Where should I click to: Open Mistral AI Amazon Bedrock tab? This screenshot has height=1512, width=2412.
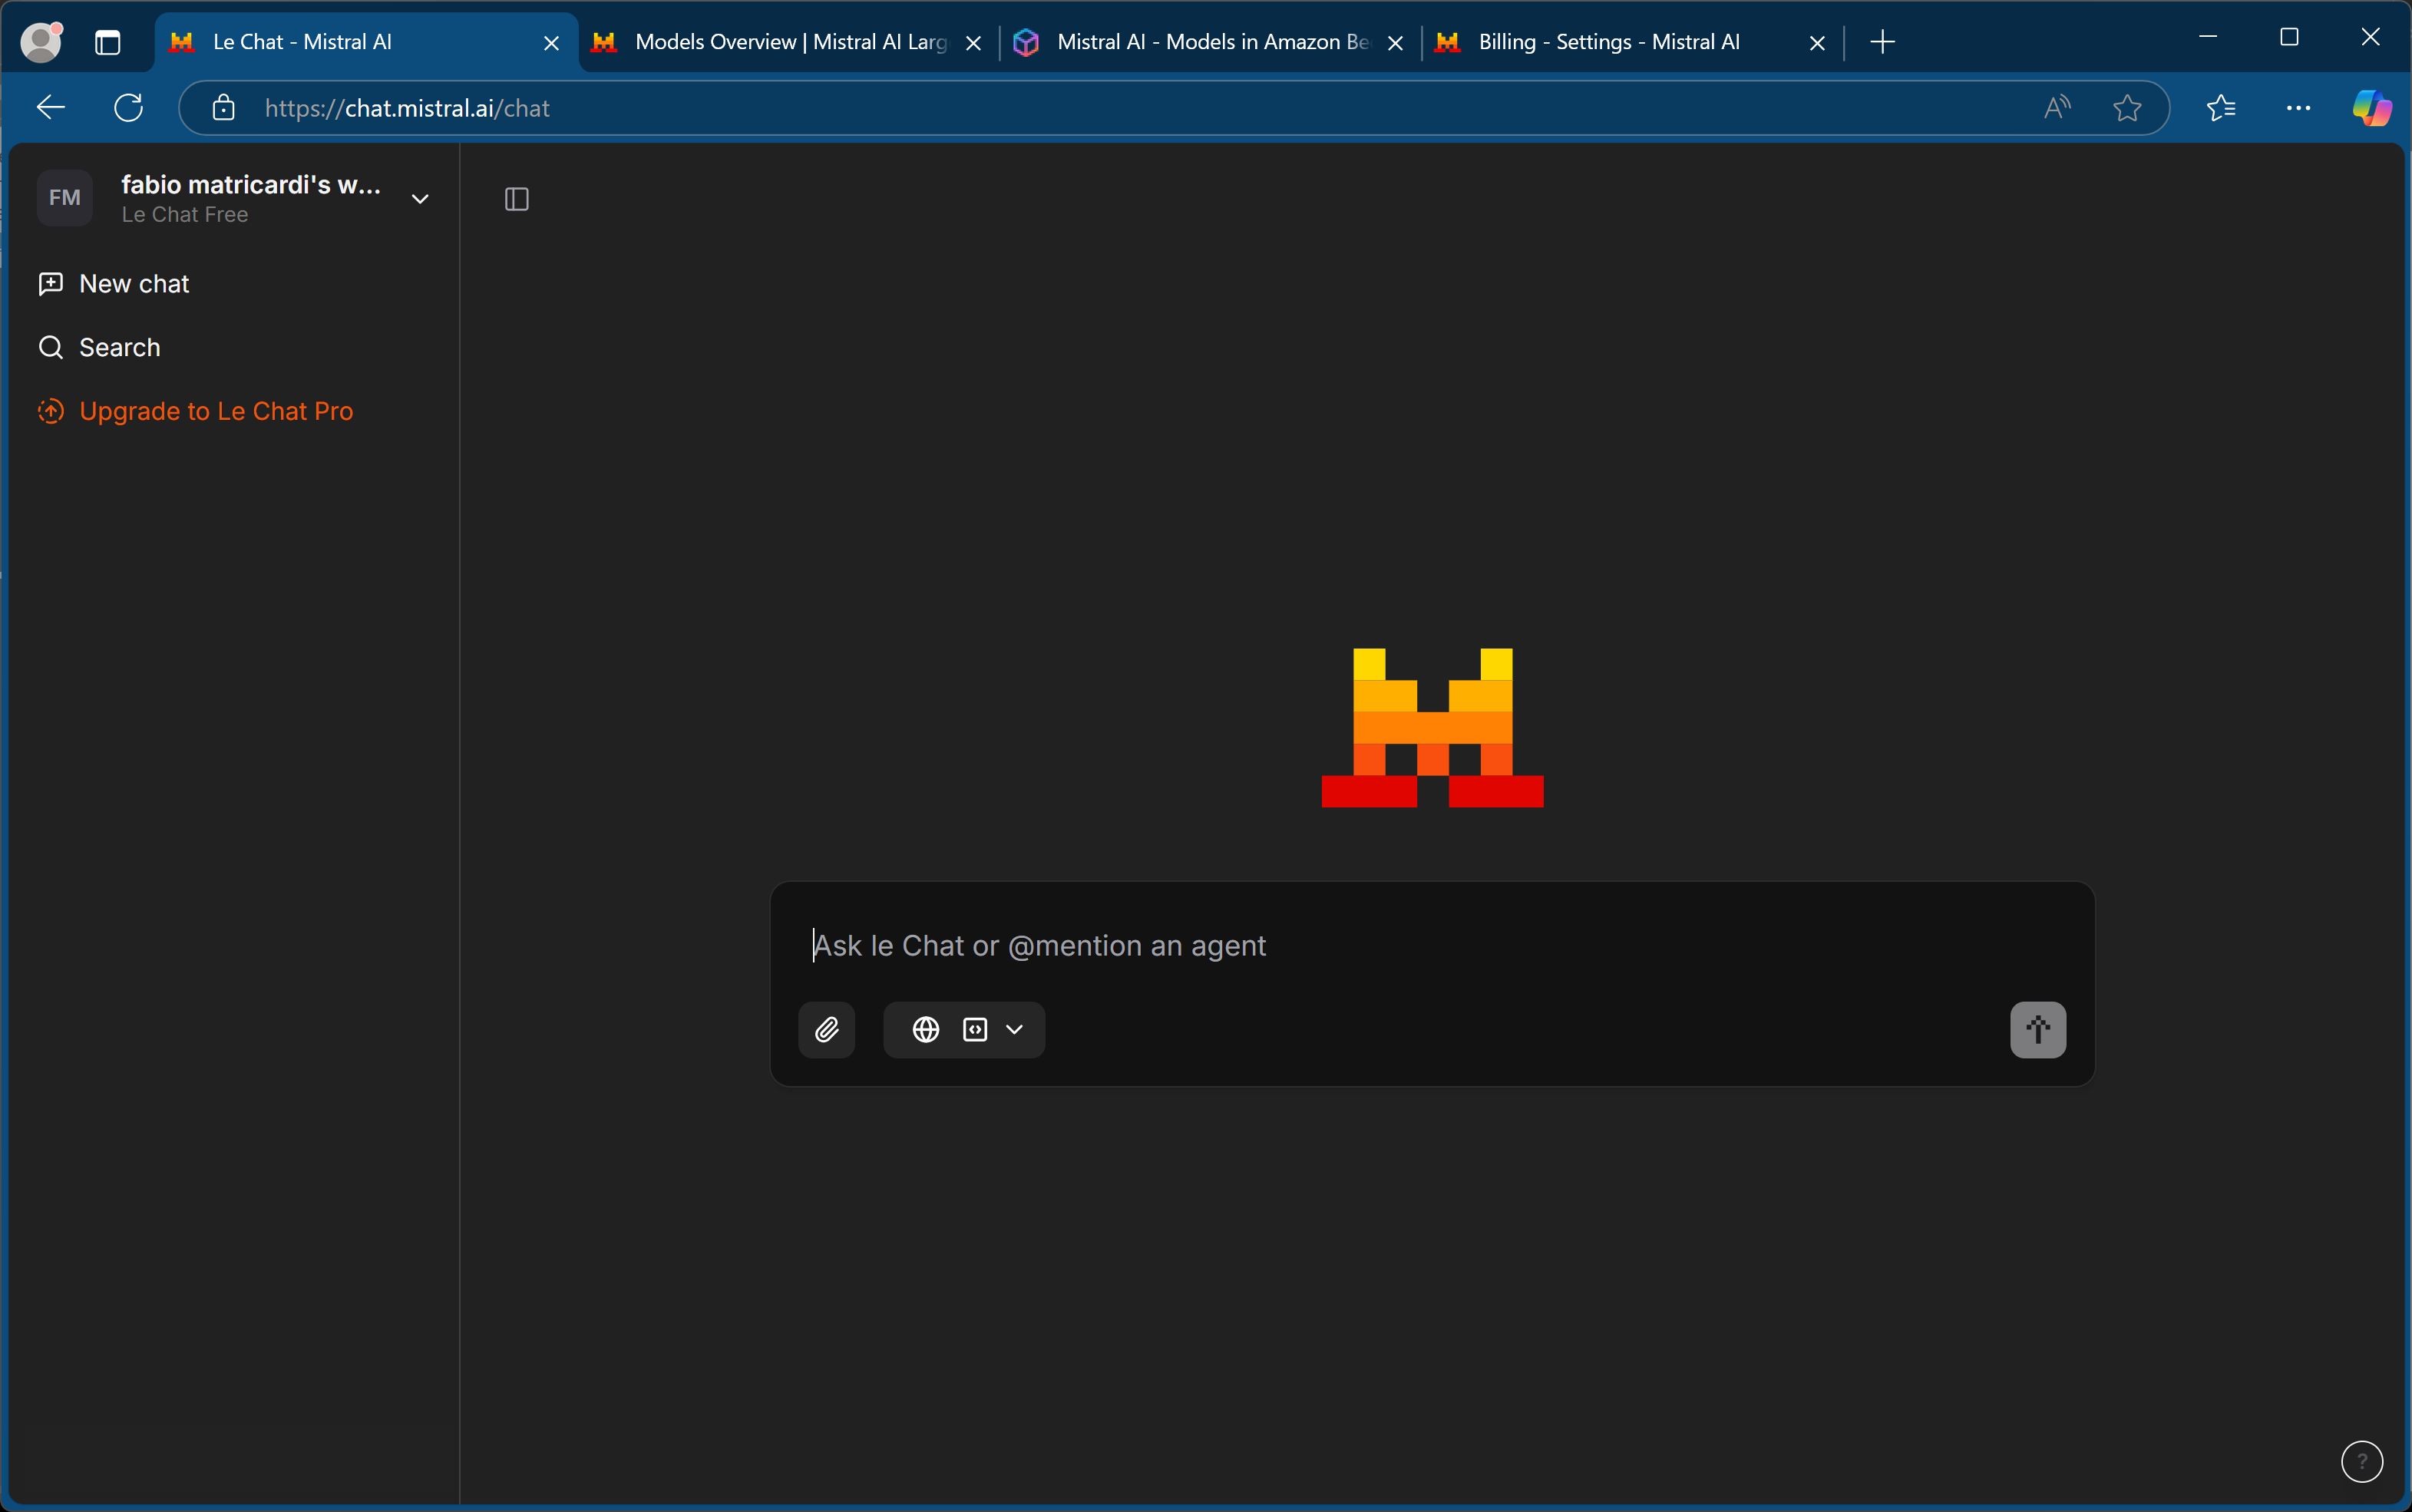(1197, 42)
